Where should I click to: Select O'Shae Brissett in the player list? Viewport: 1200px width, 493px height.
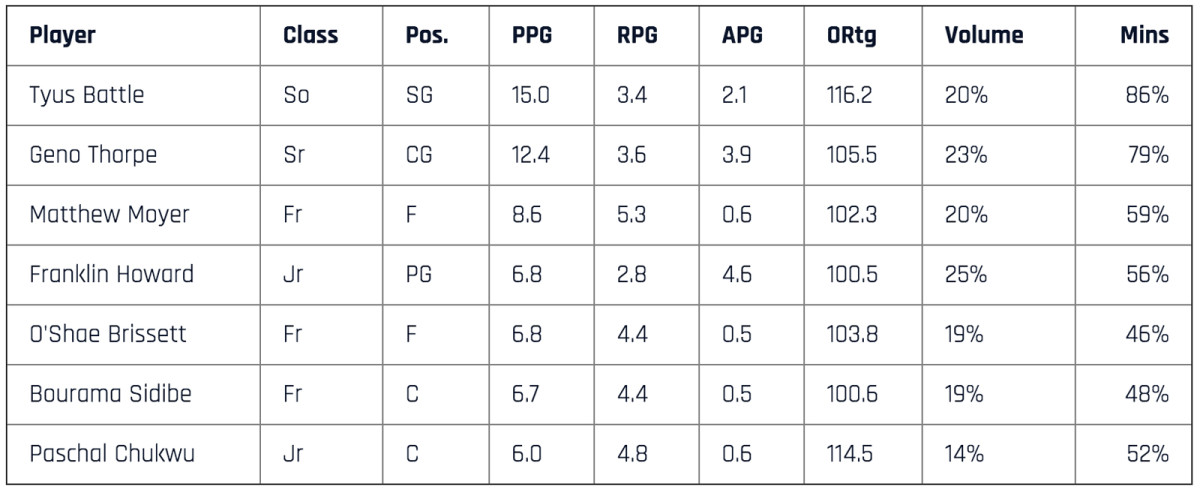108,334
